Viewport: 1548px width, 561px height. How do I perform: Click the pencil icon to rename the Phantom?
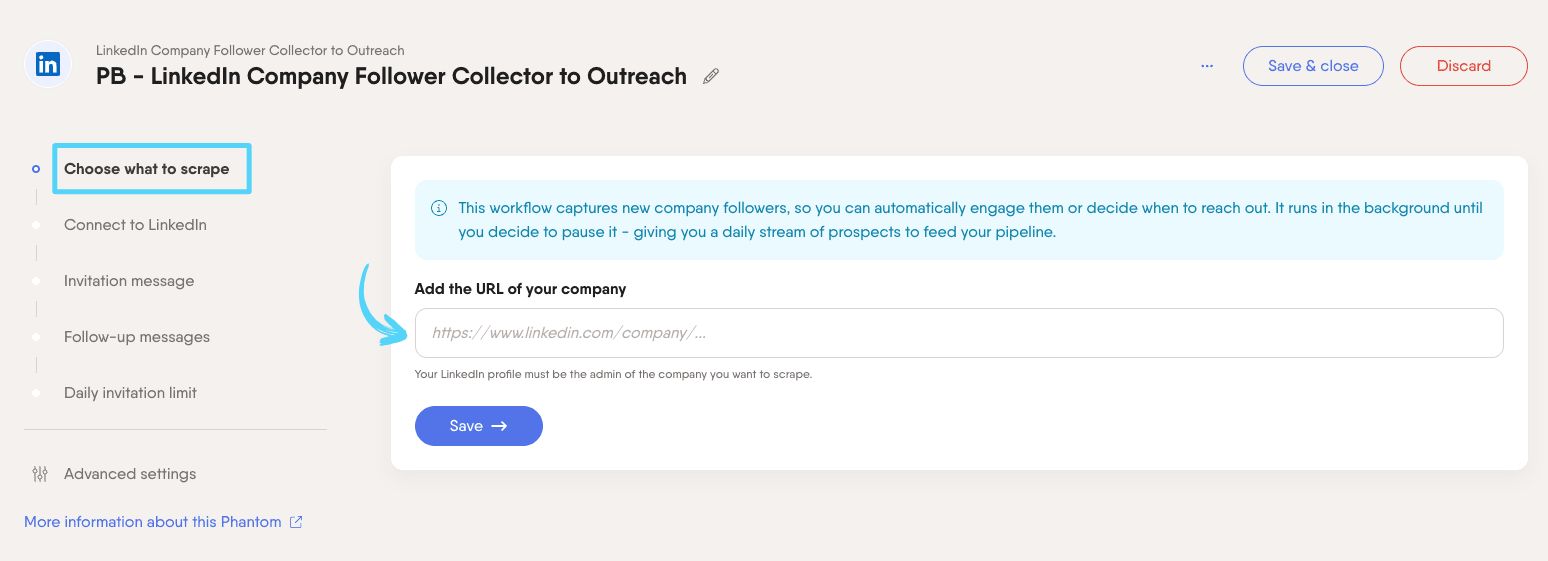(x=711, y=76)
